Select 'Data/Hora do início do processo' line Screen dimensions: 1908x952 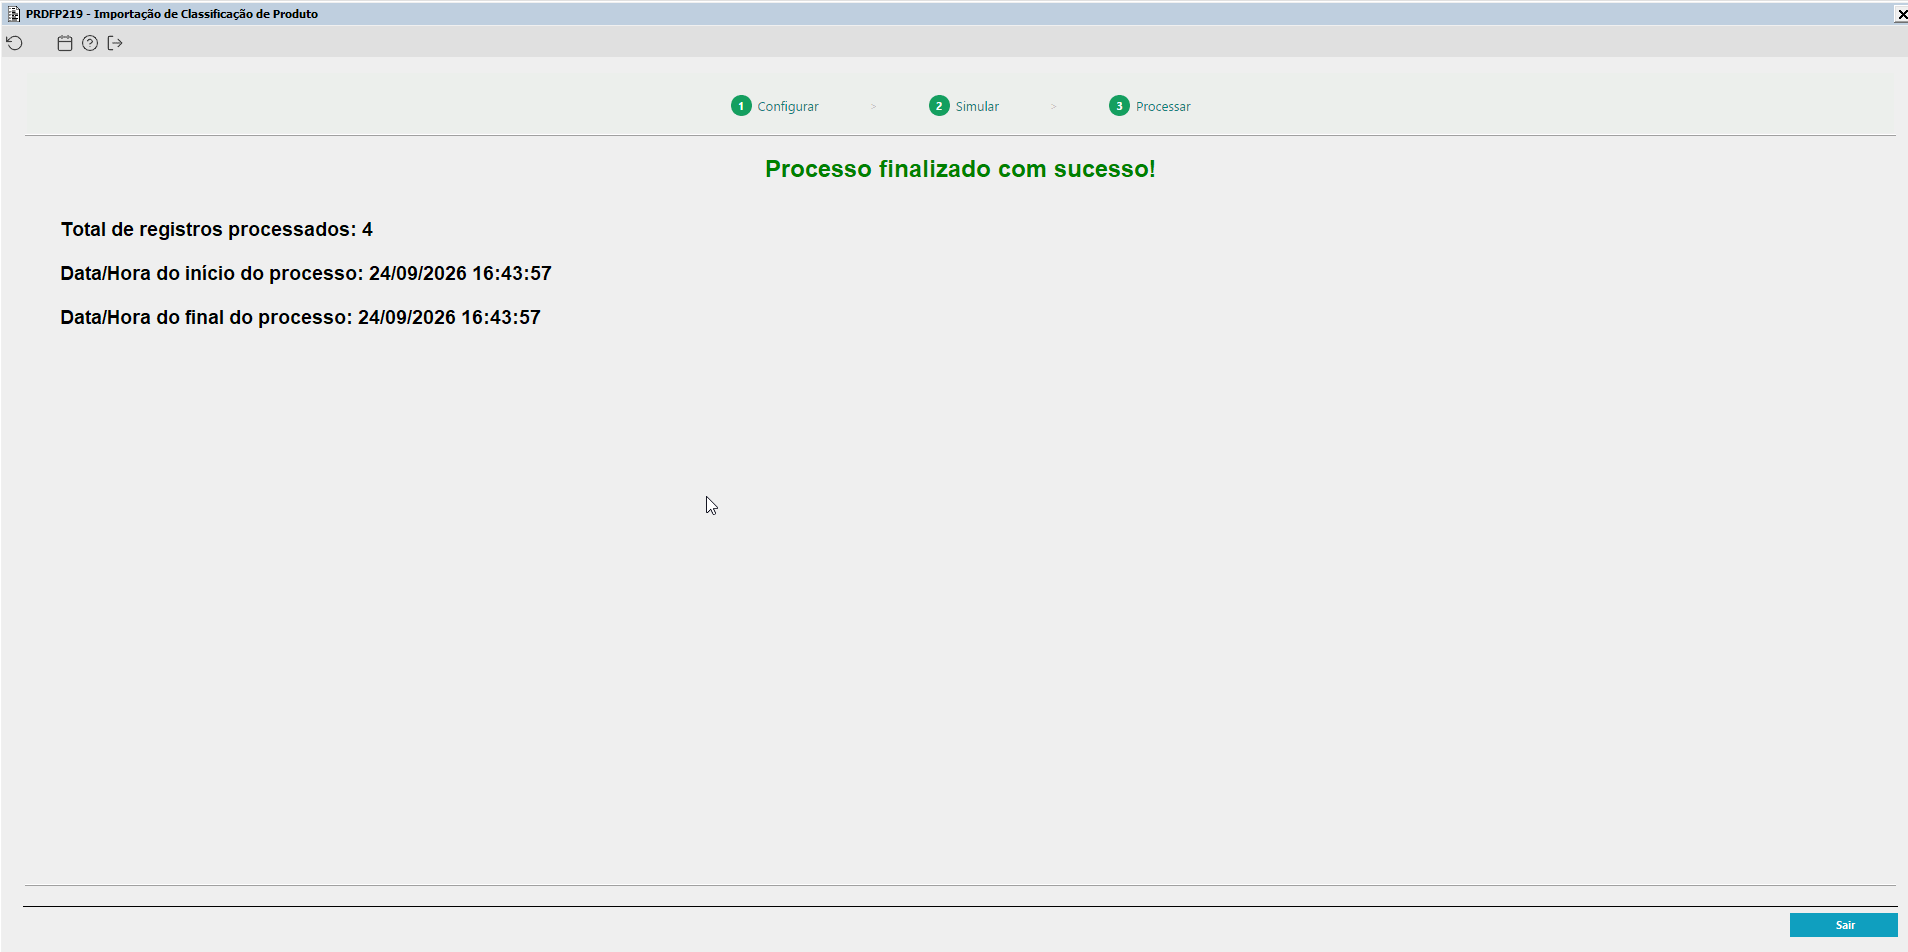click(x=306, y=273)
